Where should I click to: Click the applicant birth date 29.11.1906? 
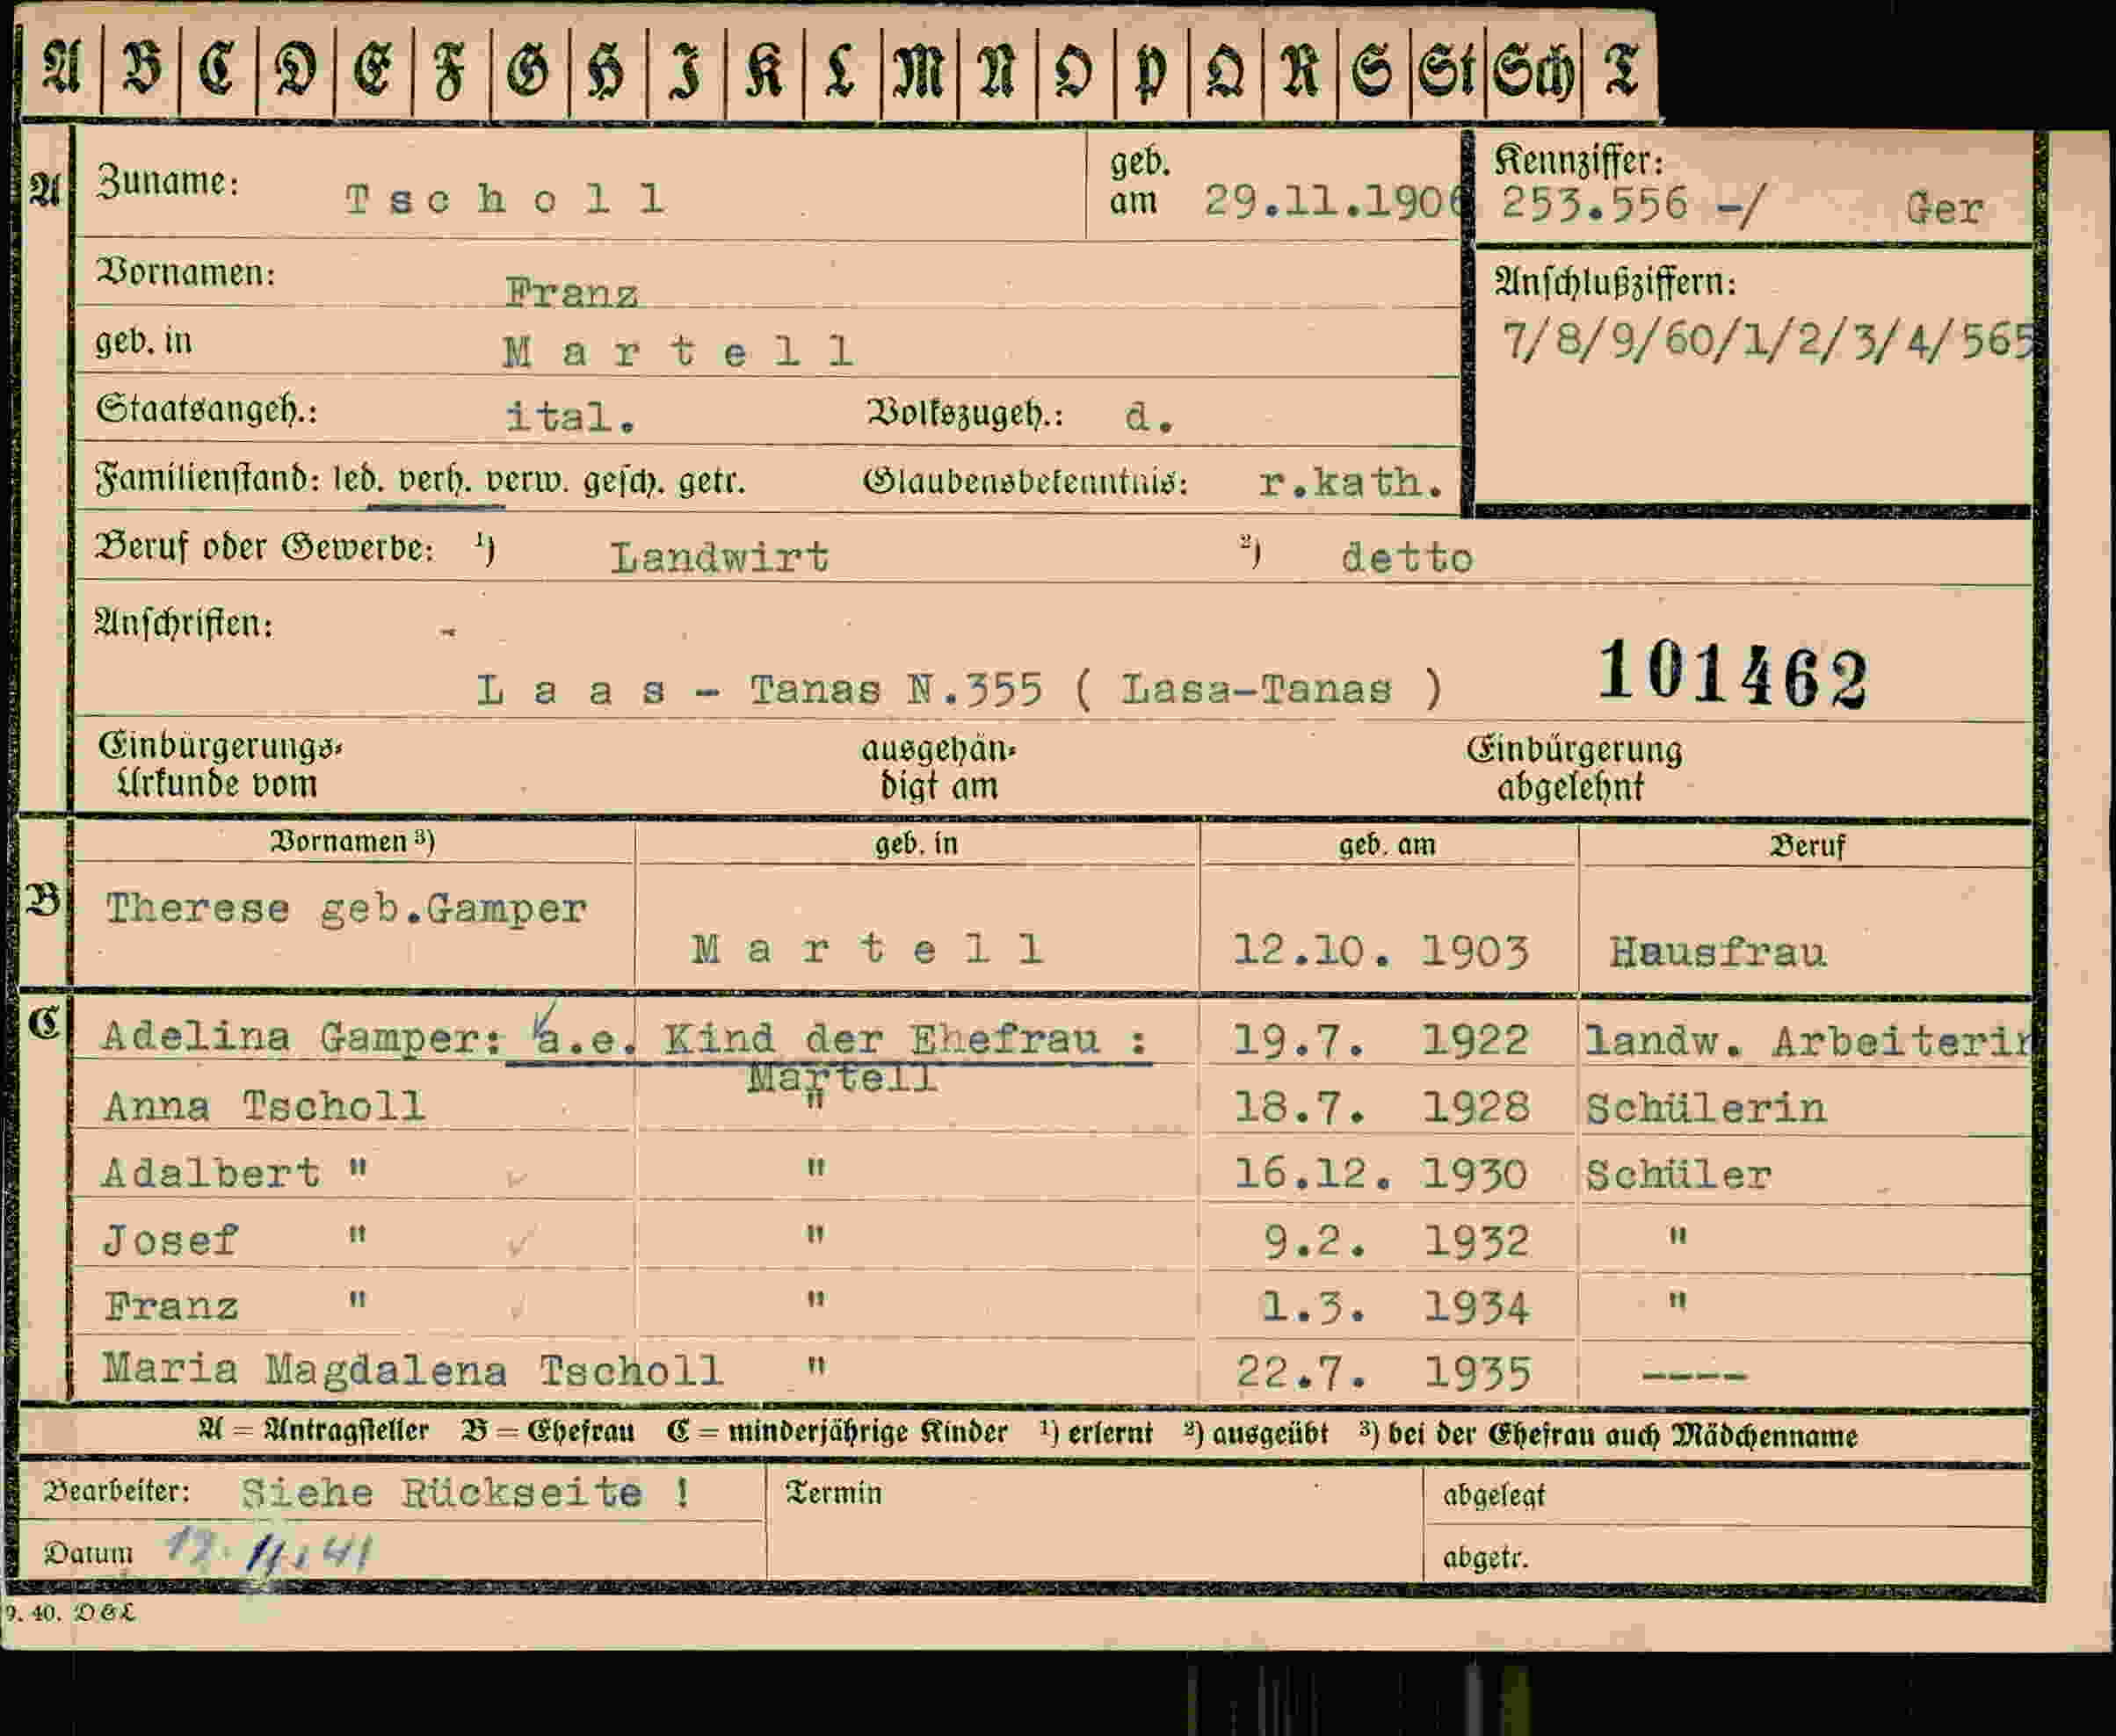click(1335, 202)
